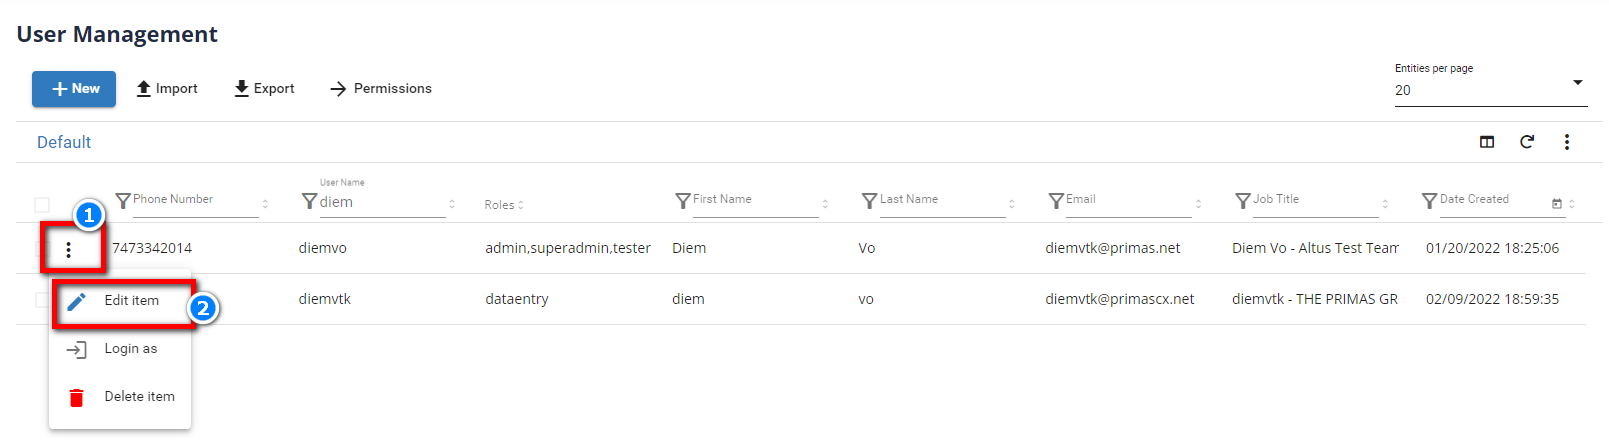
Task: Open the column layout icon
Action: [1487, 142]
